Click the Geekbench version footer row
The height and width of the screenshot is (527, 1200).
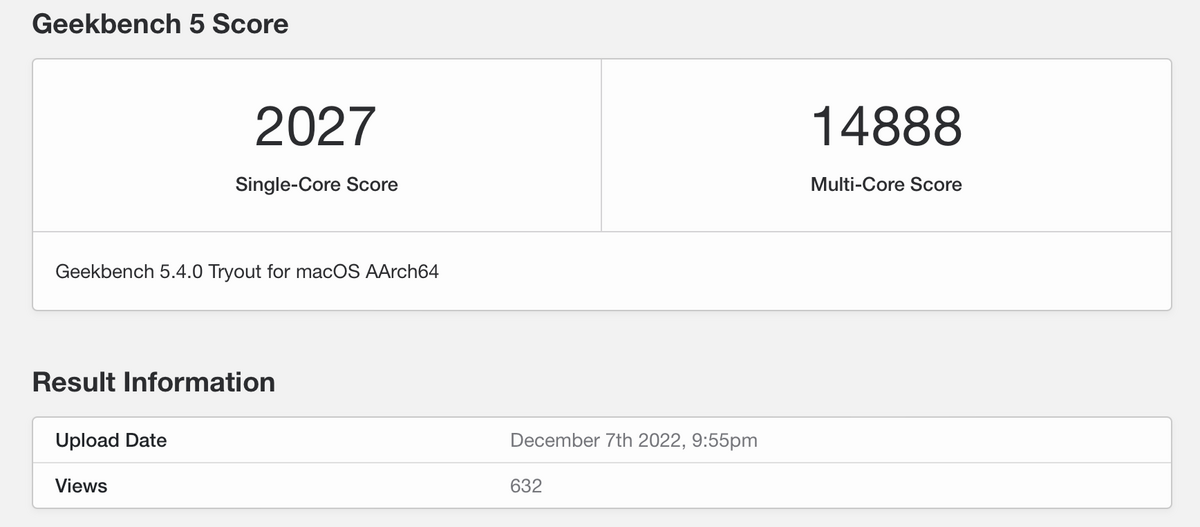pos(601,271)
